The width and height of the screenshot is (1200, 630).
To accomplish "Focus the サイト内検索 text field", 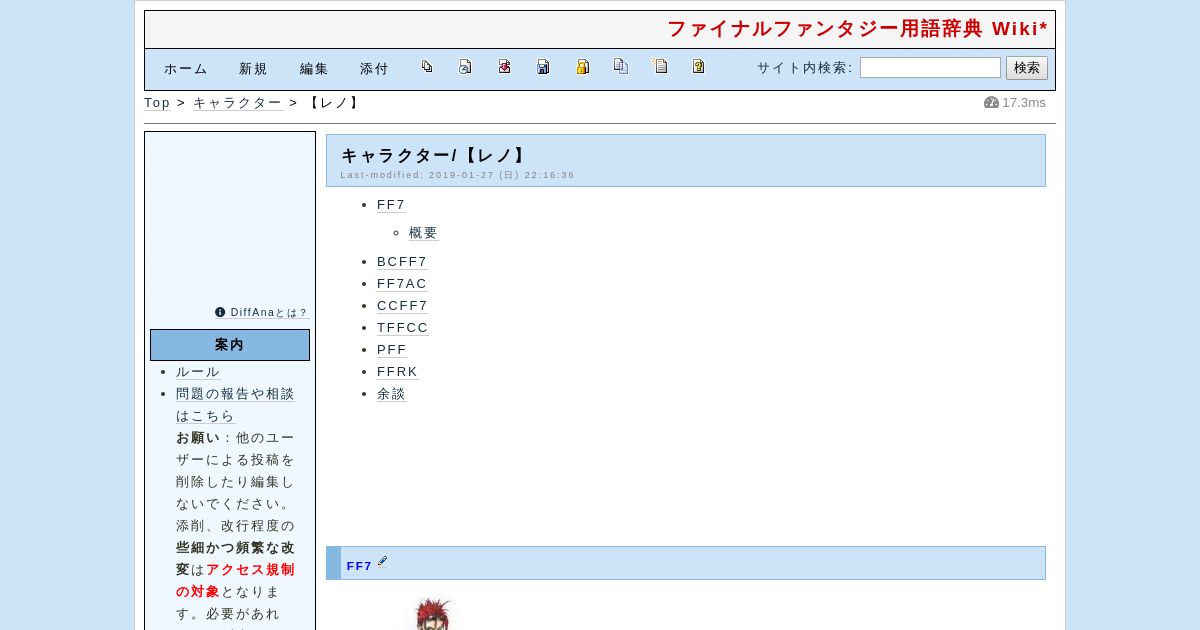I will [x=930, y=68].
